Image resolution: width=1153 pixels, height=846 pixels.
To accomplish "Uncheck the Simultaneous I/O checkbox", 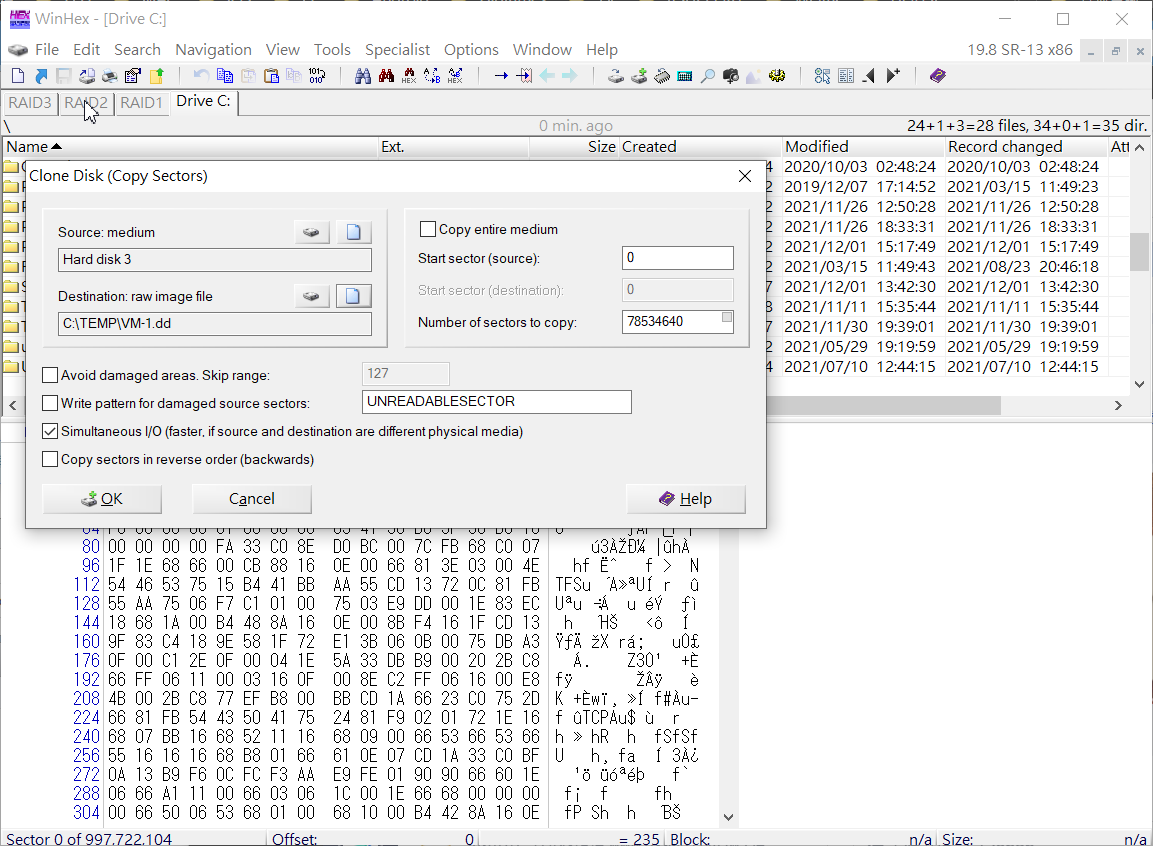I will 50,431.
